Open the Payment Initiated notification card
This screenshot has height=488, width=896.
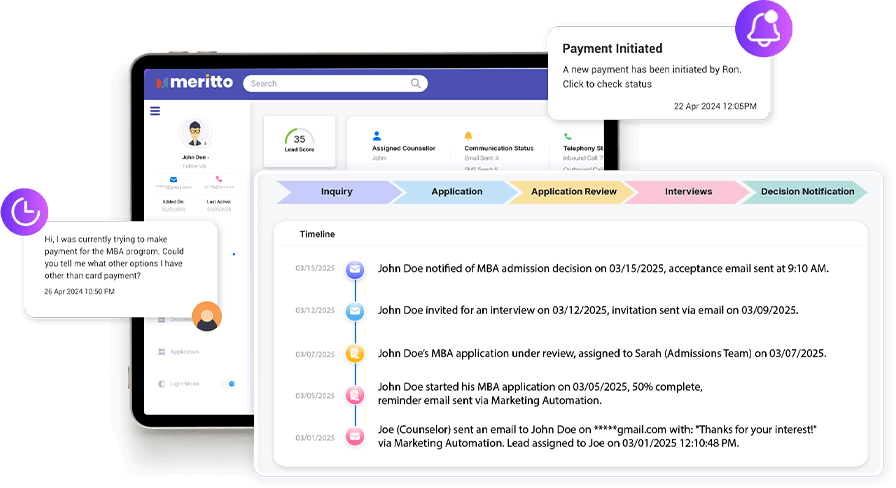coord(659,73)
